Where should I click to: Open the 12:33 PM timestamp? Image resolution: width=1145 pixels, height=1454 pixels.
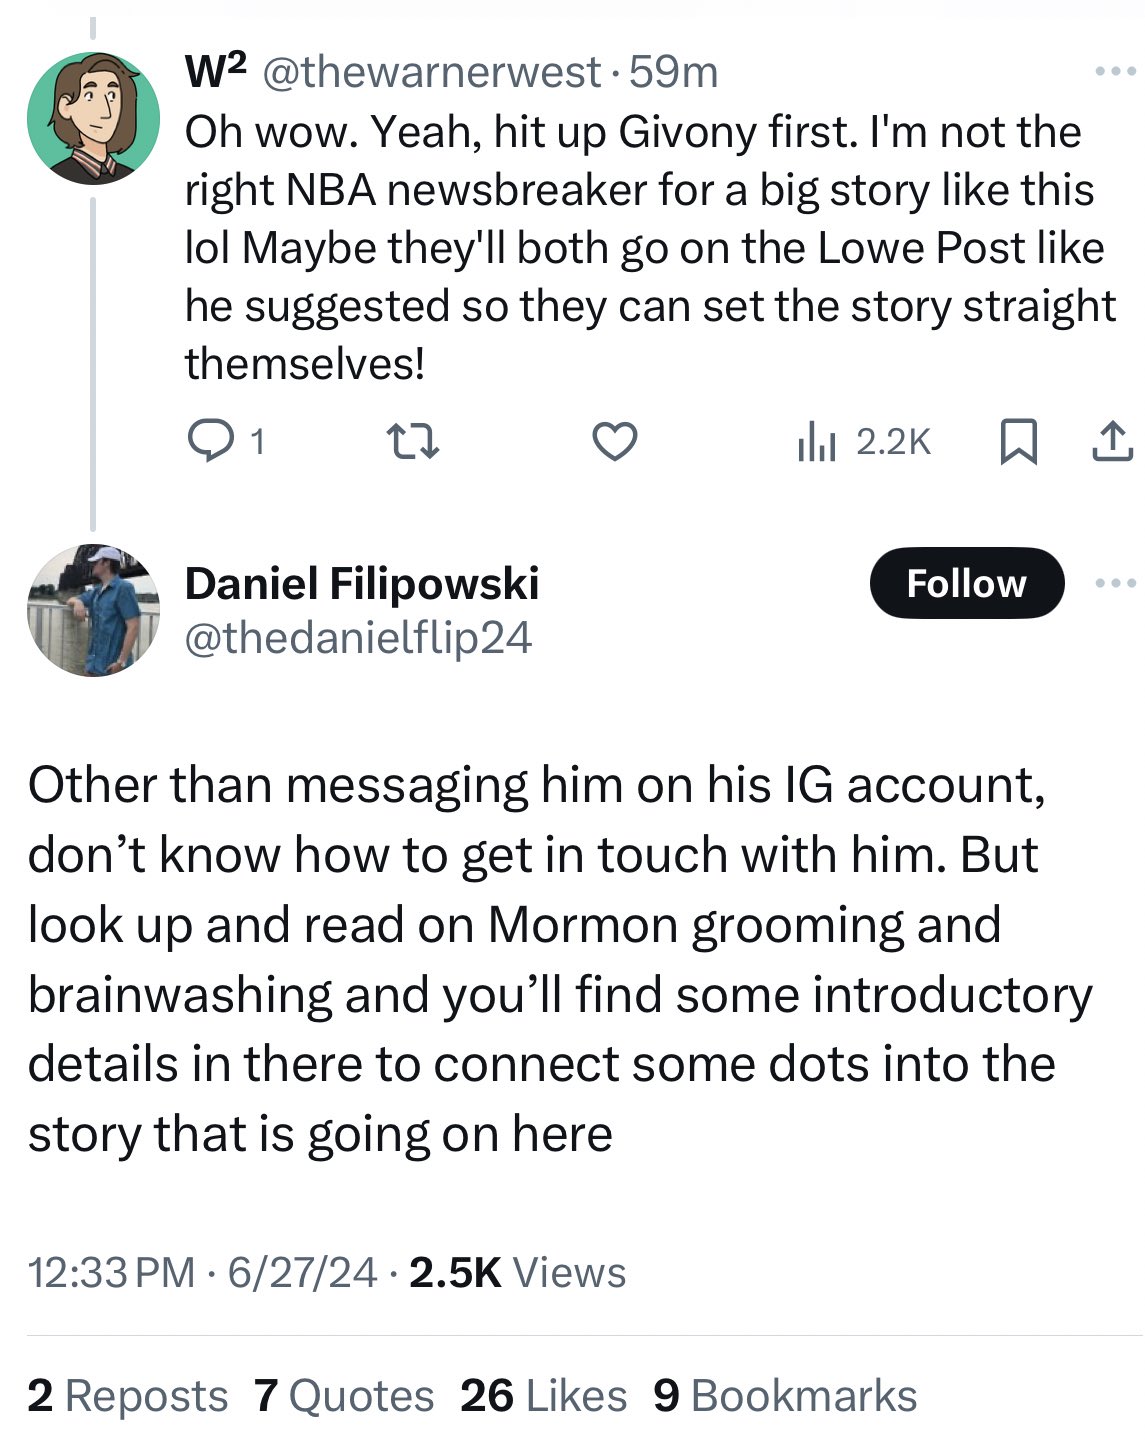click(x=111, y=1272)
